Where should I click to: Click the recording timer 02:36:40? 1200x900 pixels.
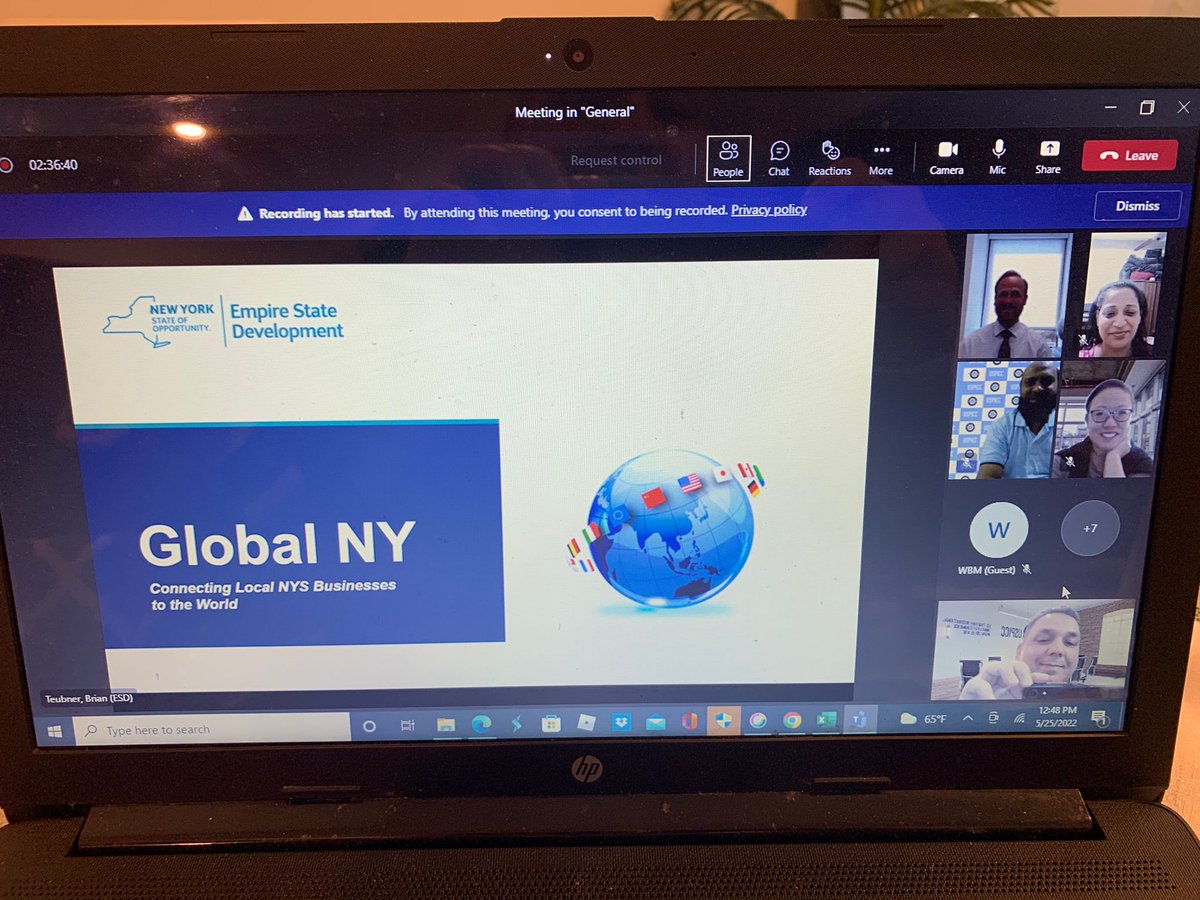53,165
